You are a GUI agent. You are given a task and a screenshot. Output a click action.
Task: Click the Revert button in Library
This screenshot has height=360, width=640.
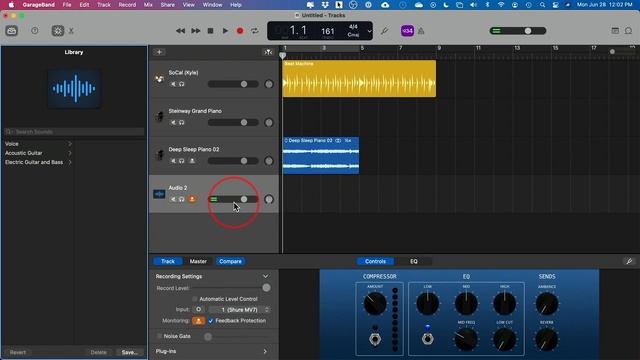coord(18,352)
